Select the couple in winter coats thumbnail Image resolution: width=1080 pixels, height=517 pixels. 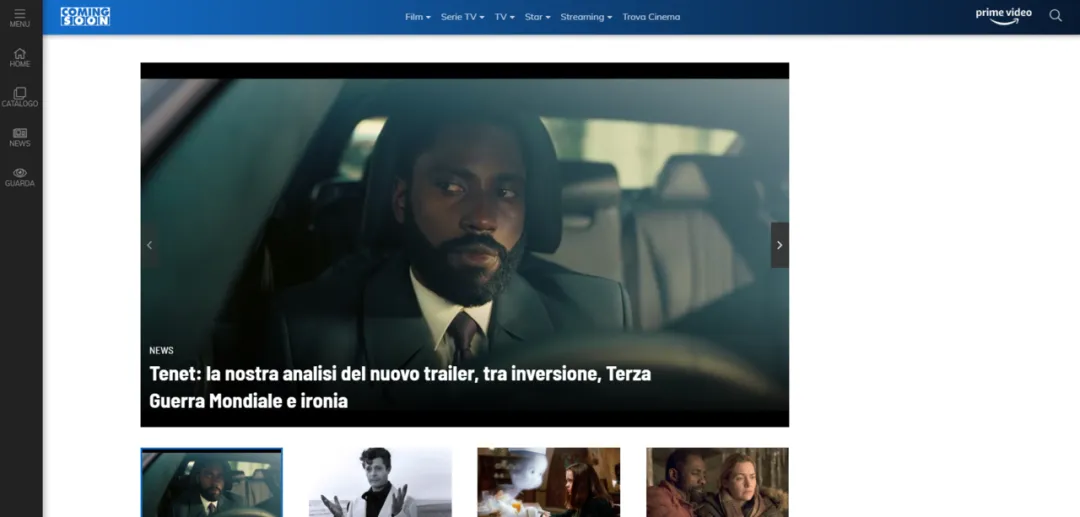[718, 483]
